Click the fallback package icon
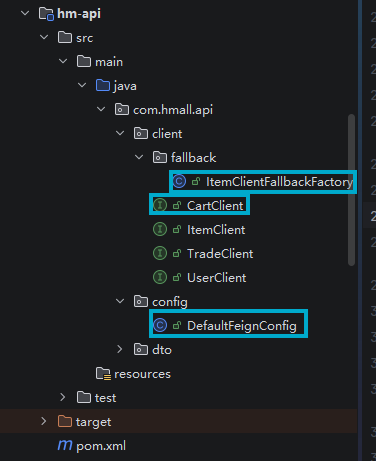This screenshot has width=376, height=461. point(160,157)
